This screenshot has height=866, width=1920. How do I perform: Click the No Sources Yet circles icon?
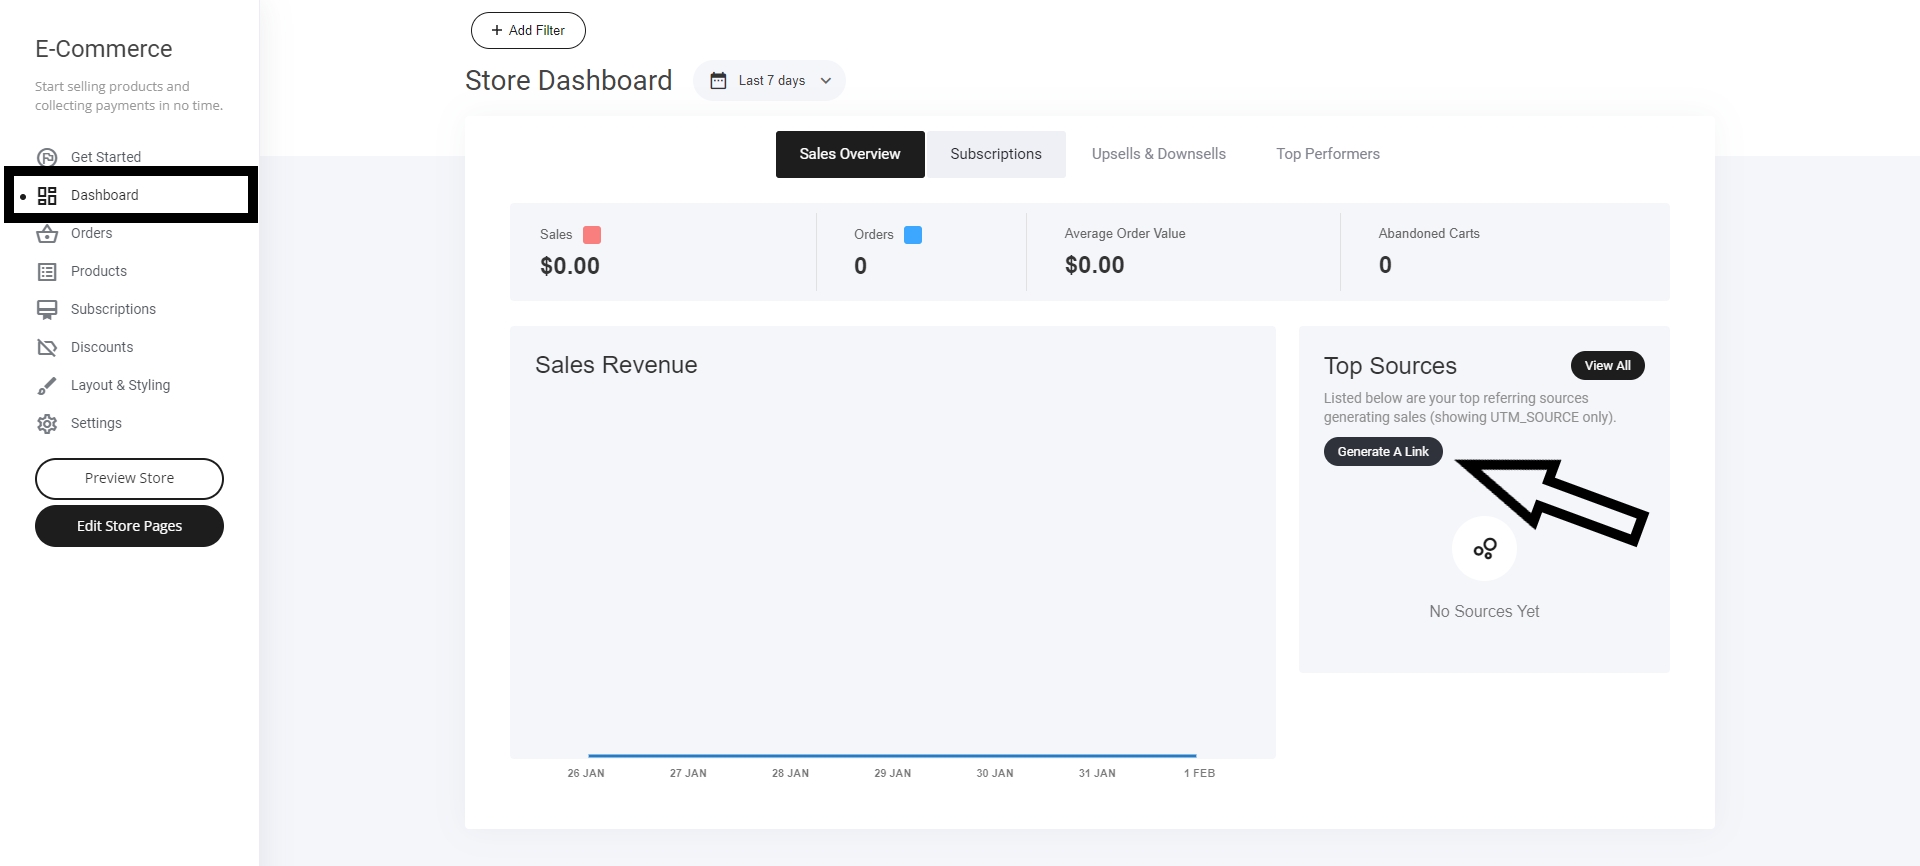click(x=1484, y=549)
